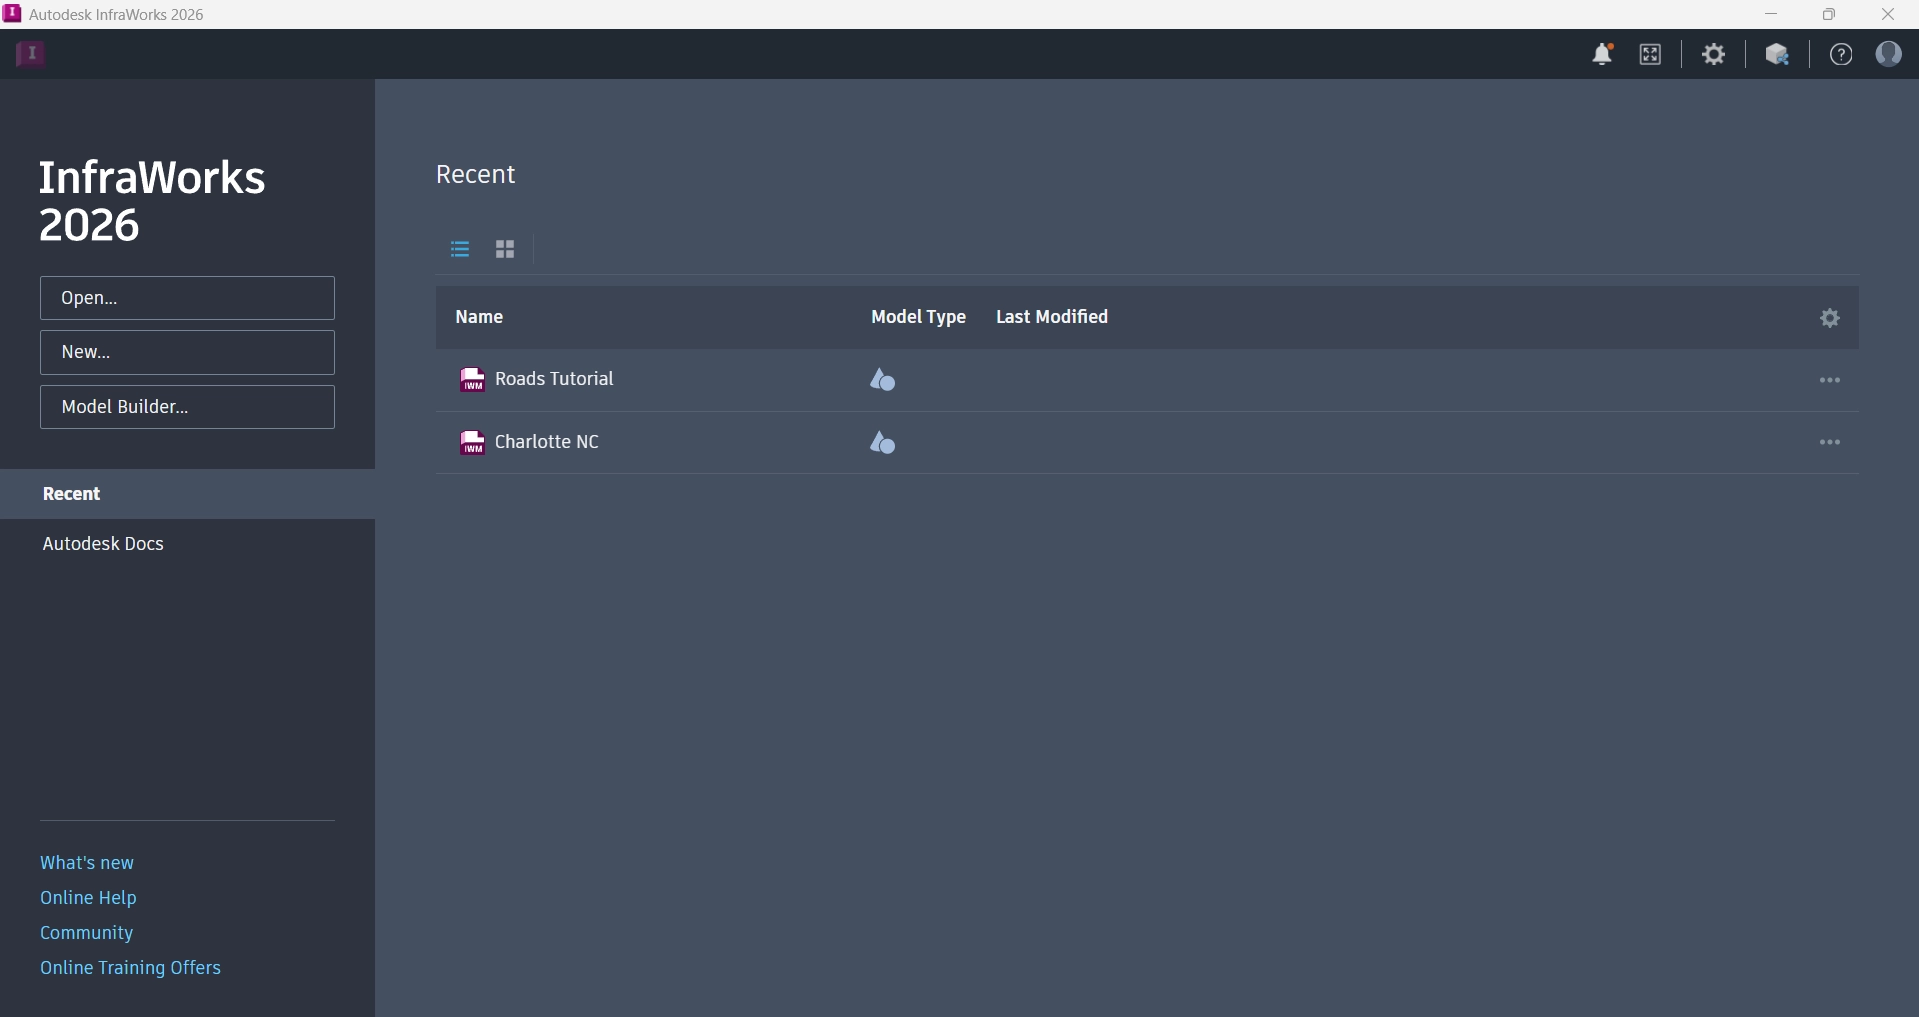This screenshot has height=1017, width=1919.
Task: Click the application settings gear icon
Action: tap(1714, 55)
